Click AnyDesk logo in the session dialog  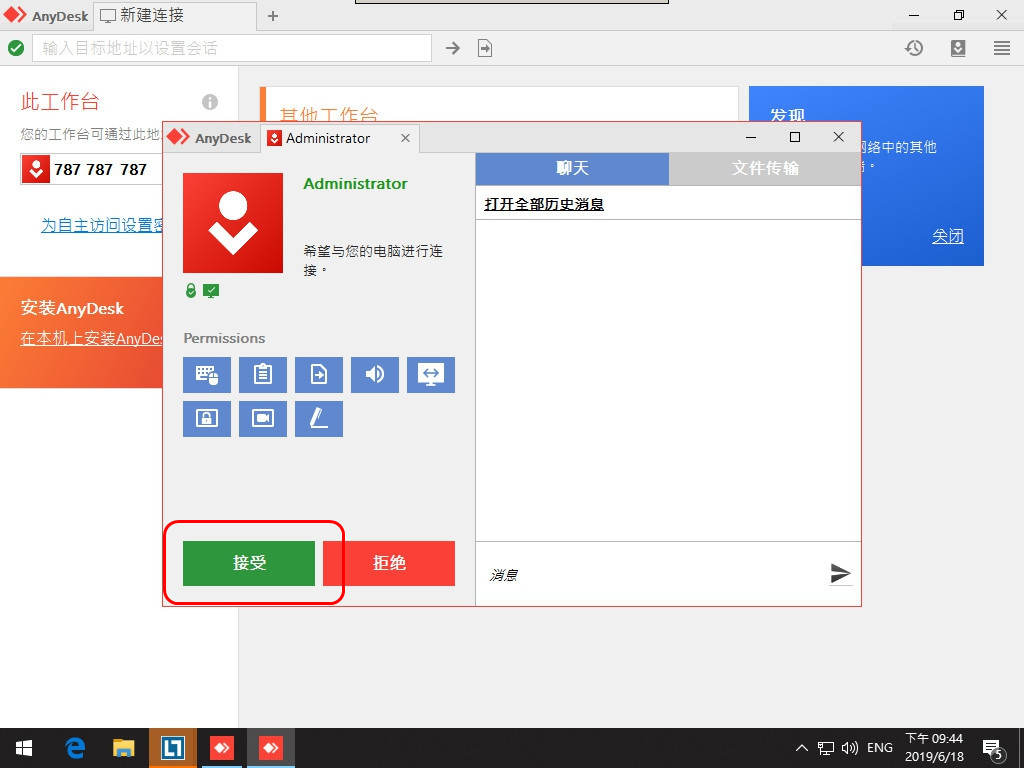[x=209, y=138]
